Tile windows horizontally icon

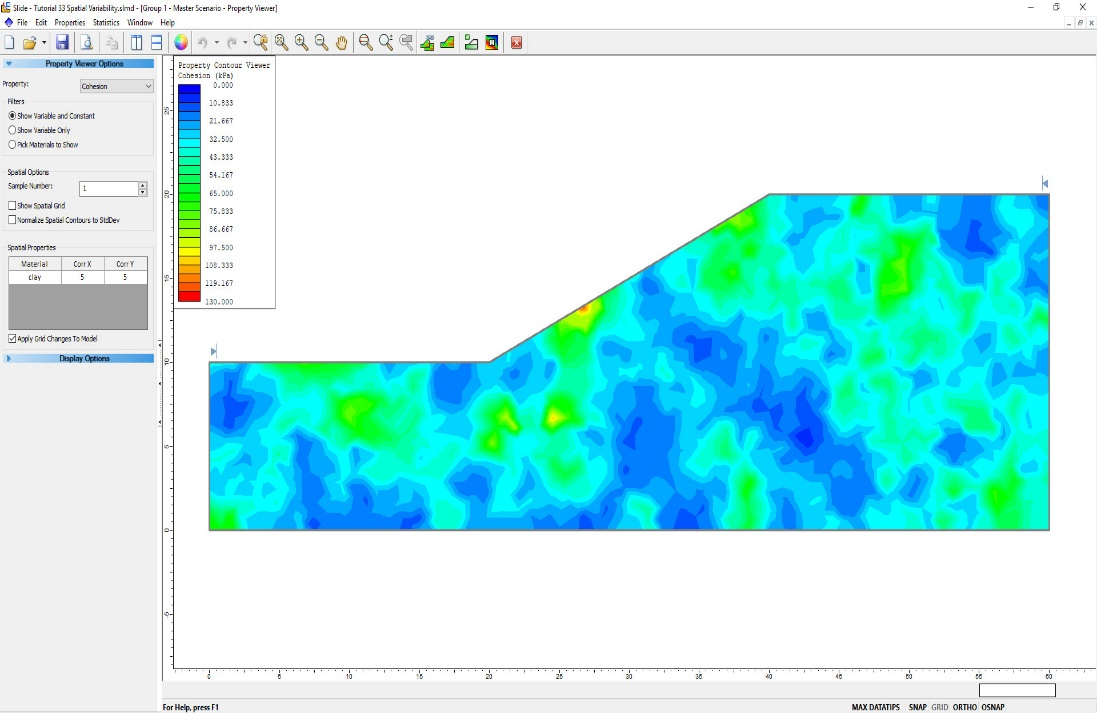pos(157,43)
